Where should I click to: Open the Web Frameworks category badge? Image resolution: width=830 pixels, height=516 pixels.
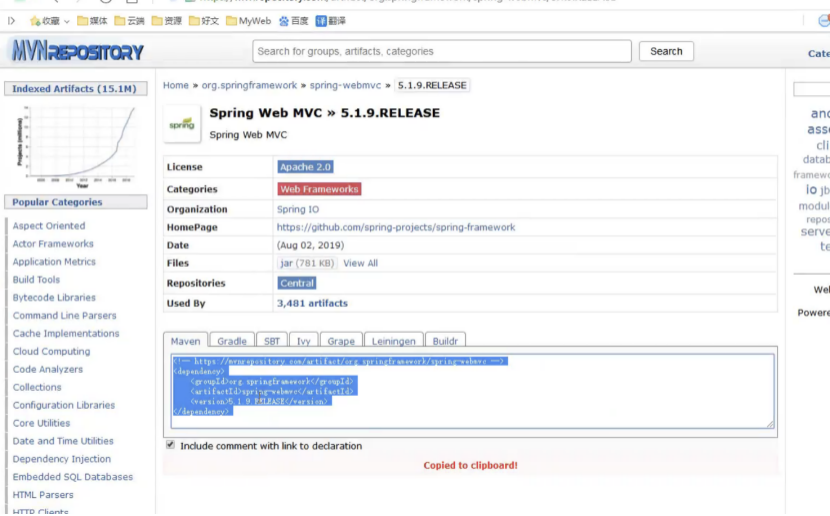tap(319, 189)
